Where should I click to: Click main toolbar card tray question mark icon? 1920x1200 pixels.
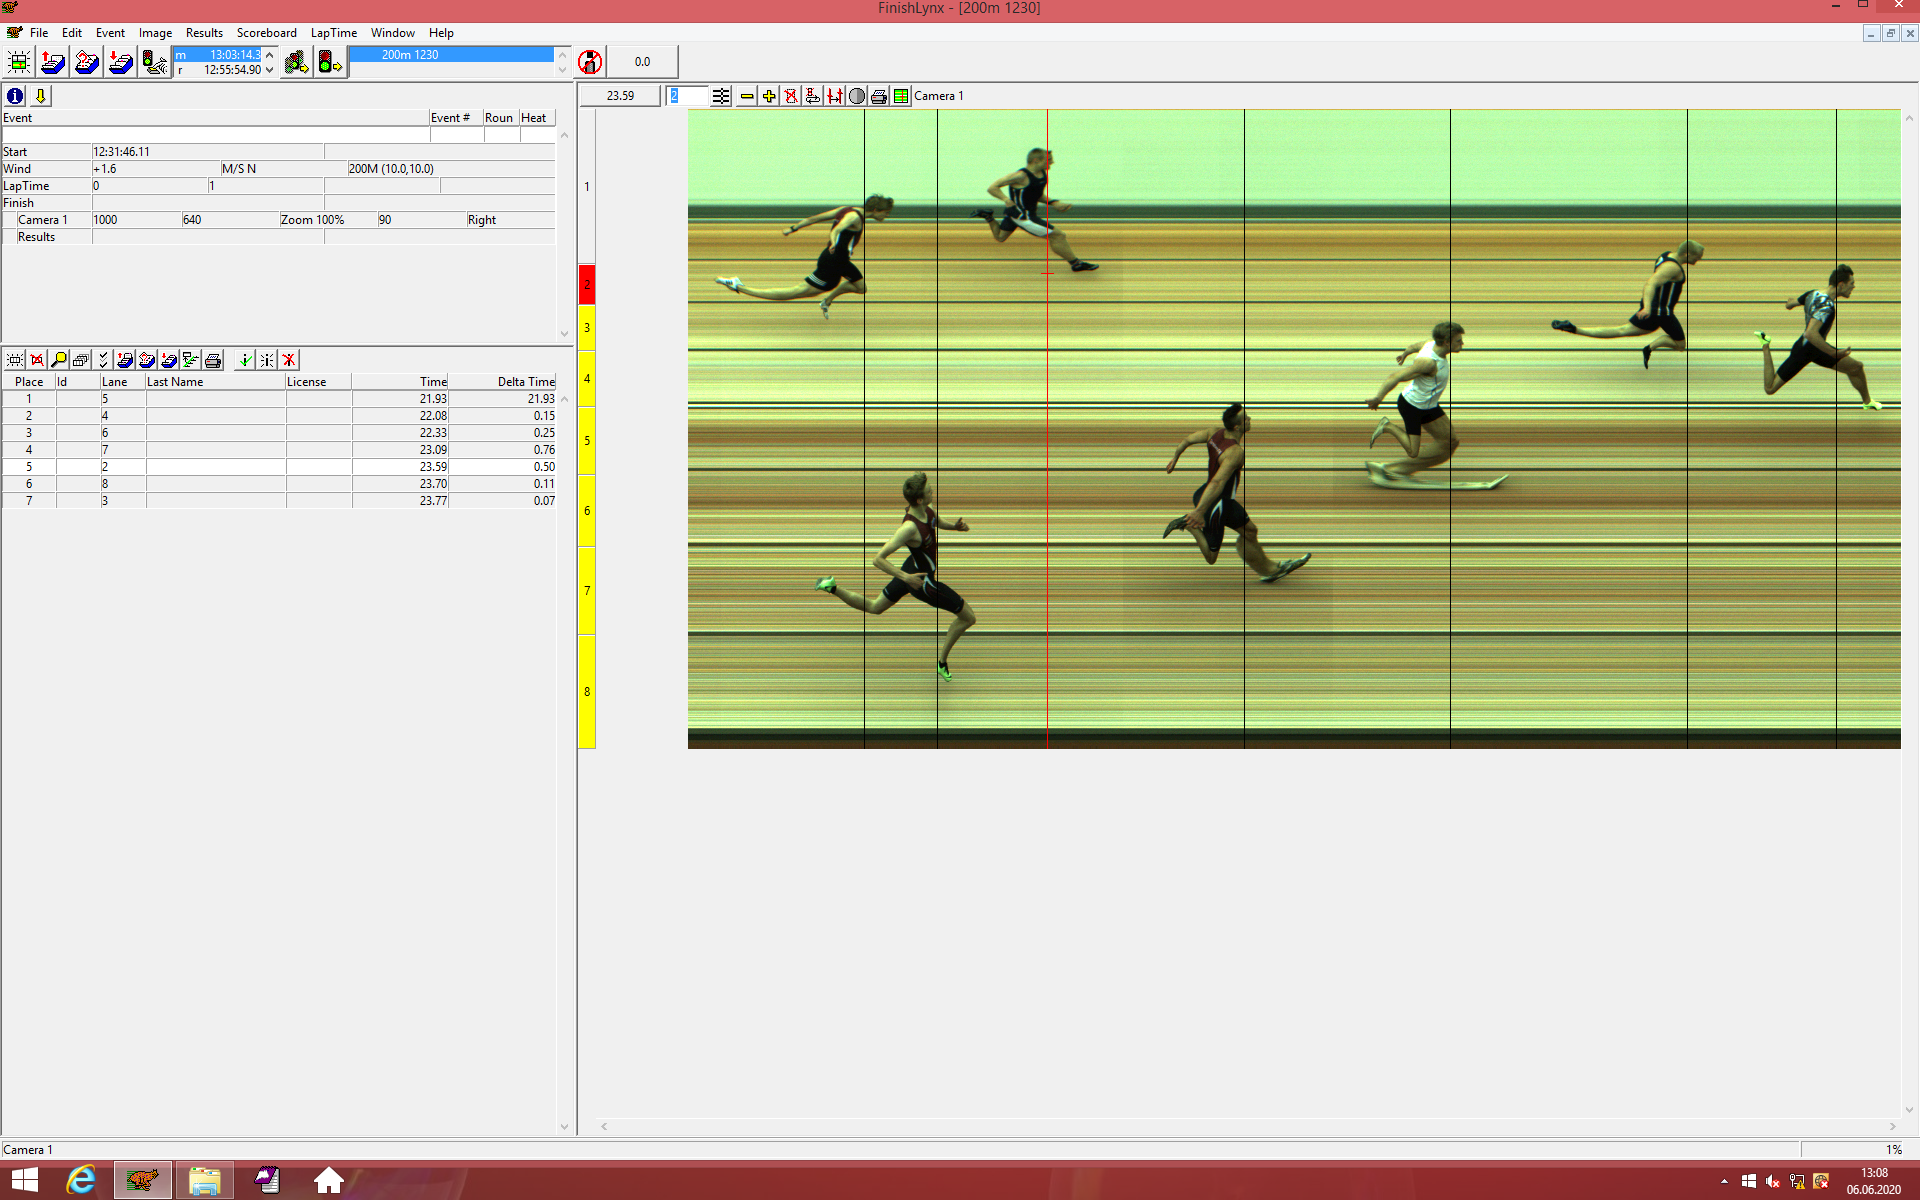click(x=87, y=62)
